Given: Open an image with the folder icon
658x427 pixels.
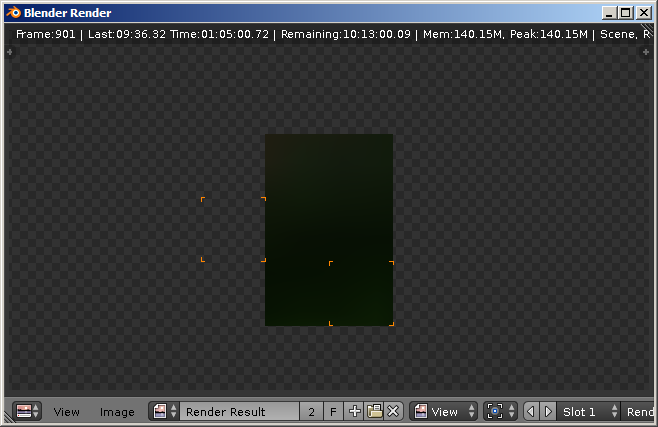Looking at the screenshot, I should pyautogui.click(x=374, y=411).
